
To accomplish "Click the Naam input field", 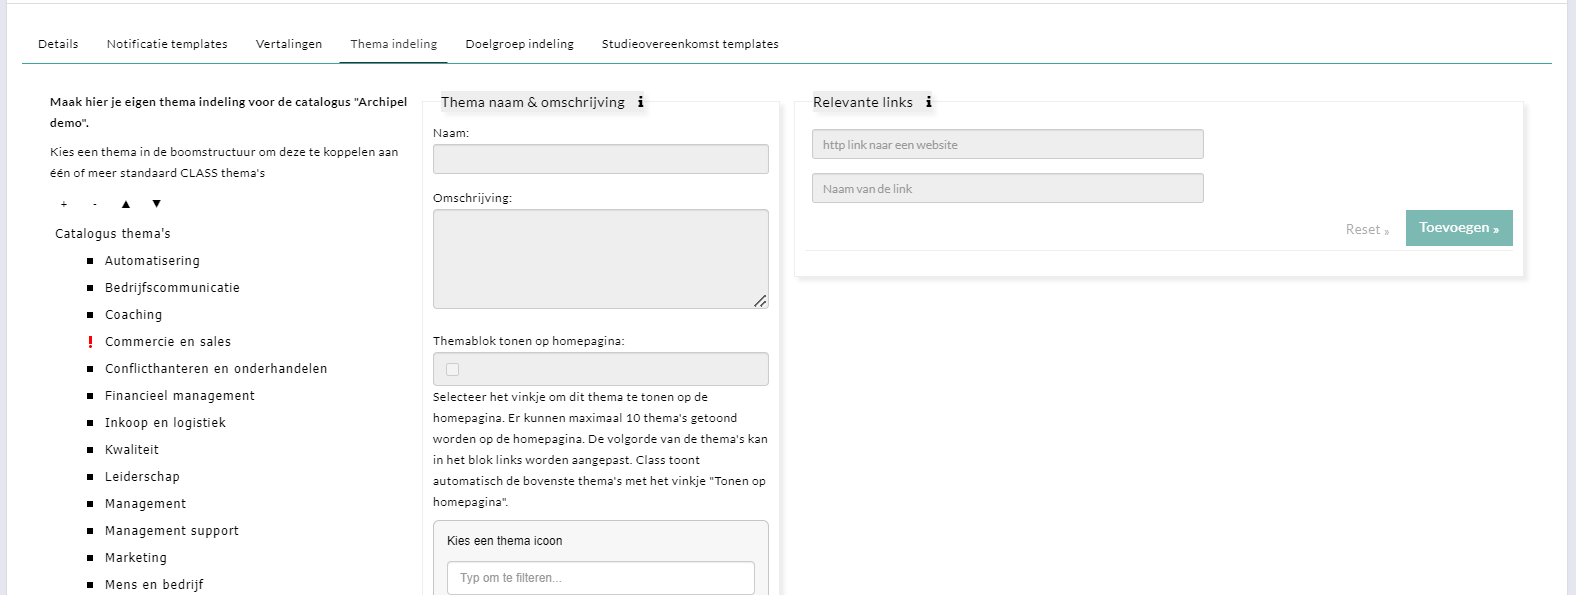I will click(x=600, y=159).
